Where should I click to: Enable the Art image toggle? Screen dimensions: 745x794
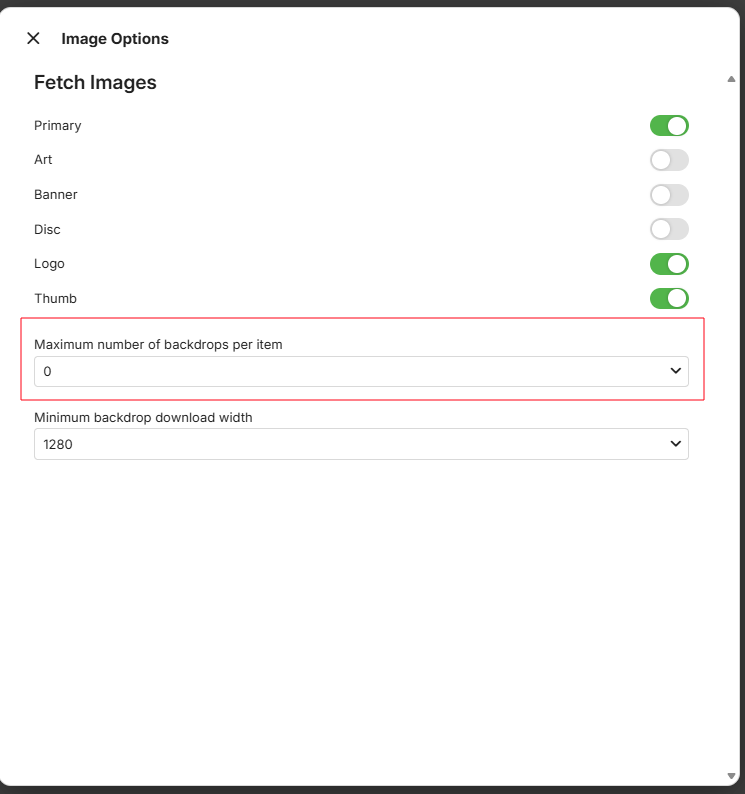point(669,160)
